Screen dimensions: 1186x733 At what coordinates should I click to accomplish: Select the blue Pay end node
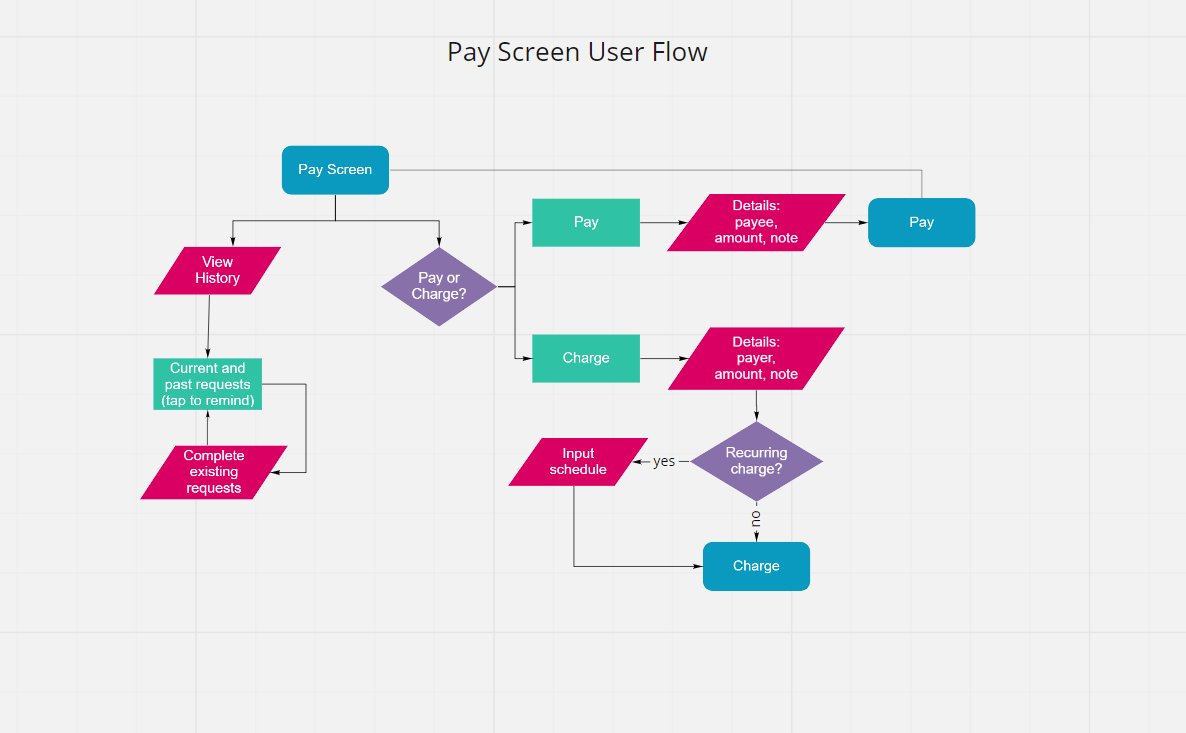921,222
